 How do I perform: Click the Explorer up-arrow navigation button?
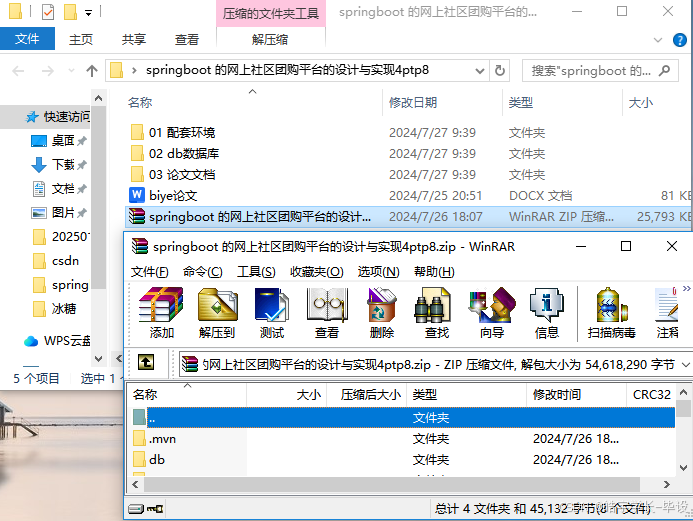[x=92, y=71]
